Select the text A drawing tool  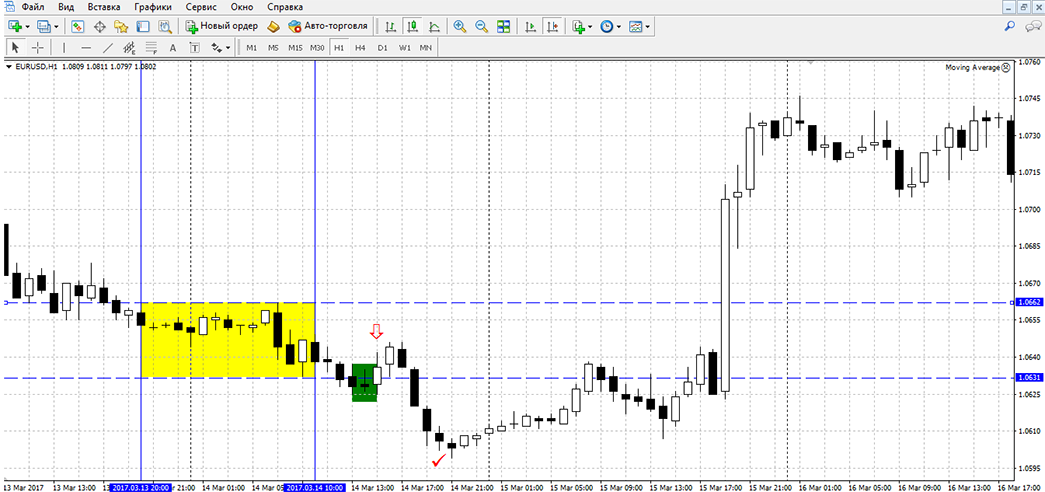coord(173,47)
